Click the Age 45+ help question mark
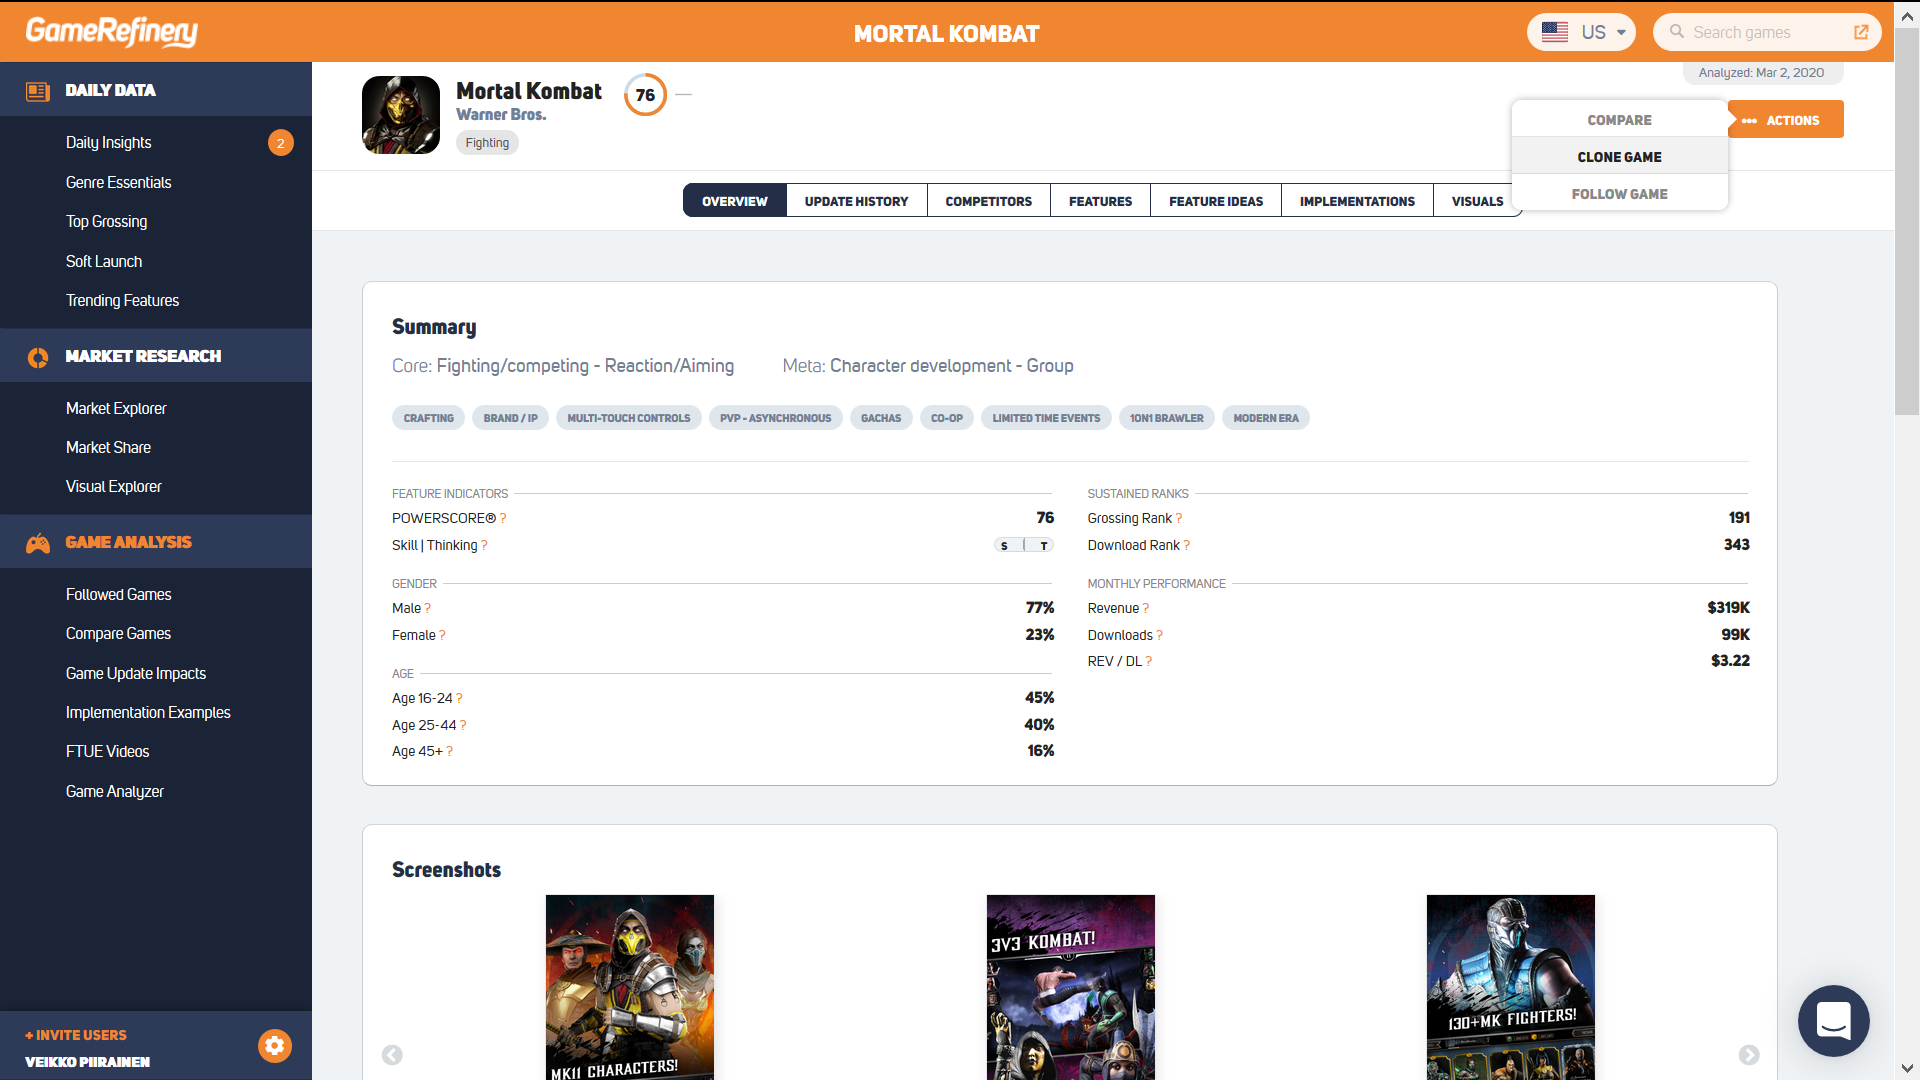Viewport: 1920px width, 1080px height. click(450, 752)
